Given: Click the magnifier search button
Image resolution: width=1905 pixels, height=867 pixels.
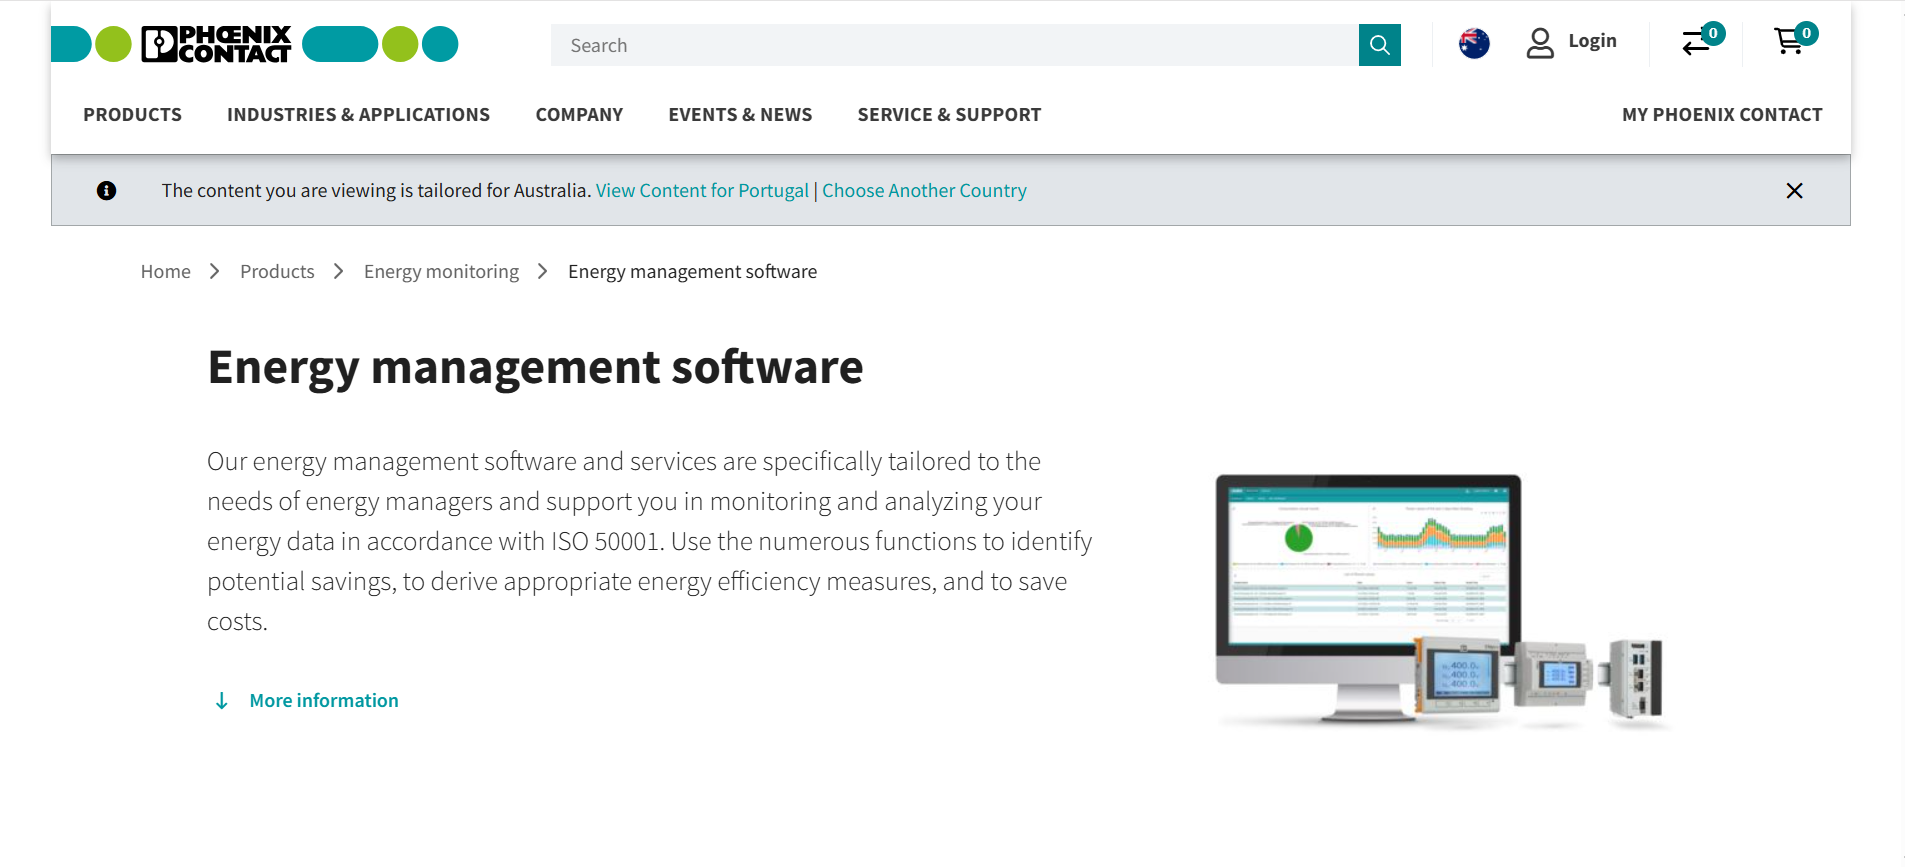Looking at the screenshot, I should tap(1379, 45).
